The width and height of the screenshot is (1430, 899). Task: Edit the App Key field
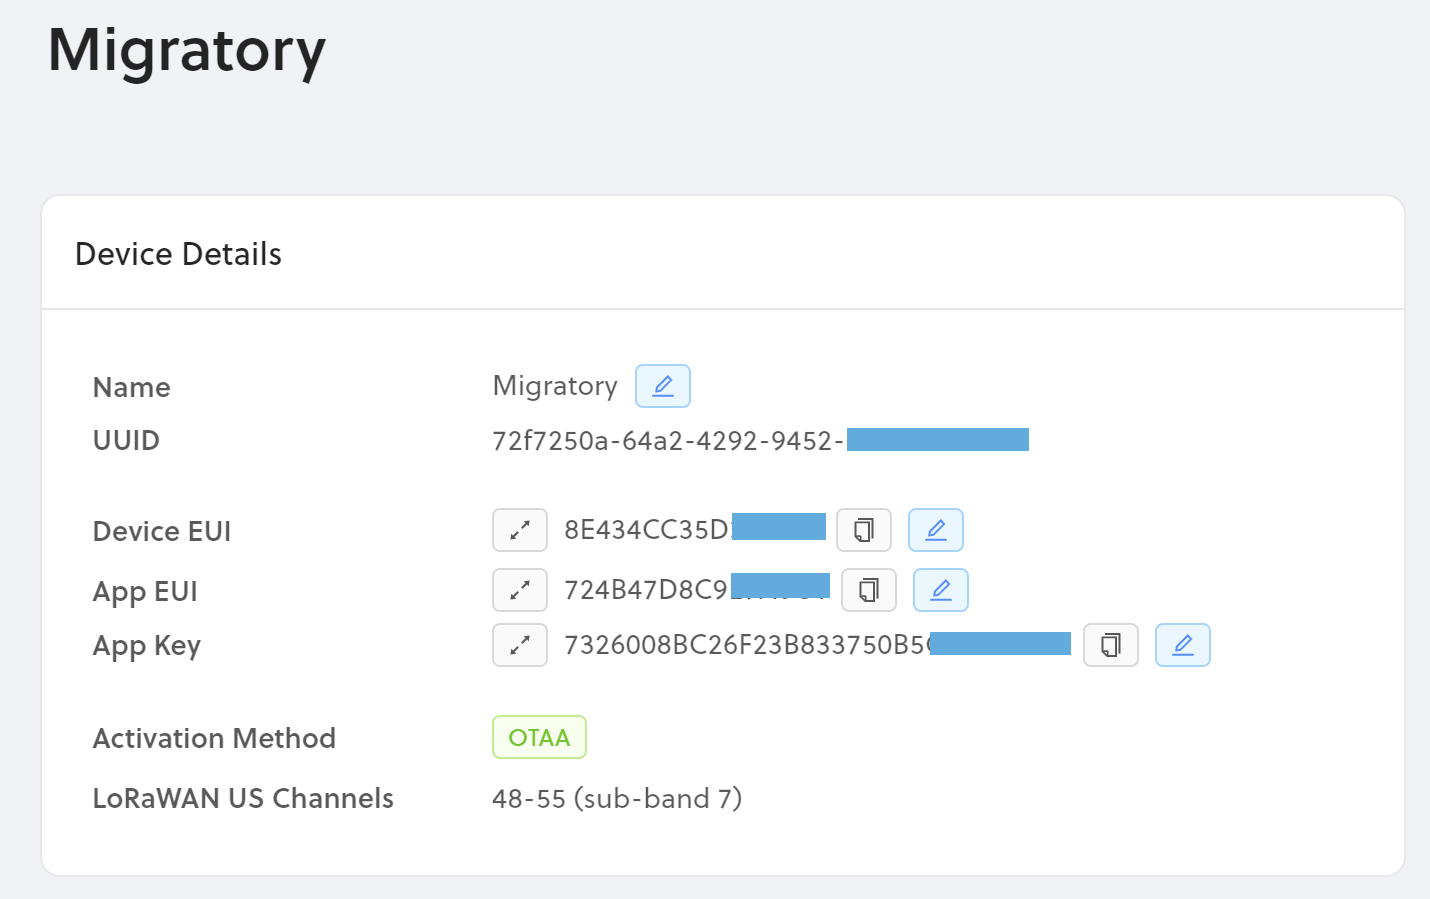point(1182,645)
